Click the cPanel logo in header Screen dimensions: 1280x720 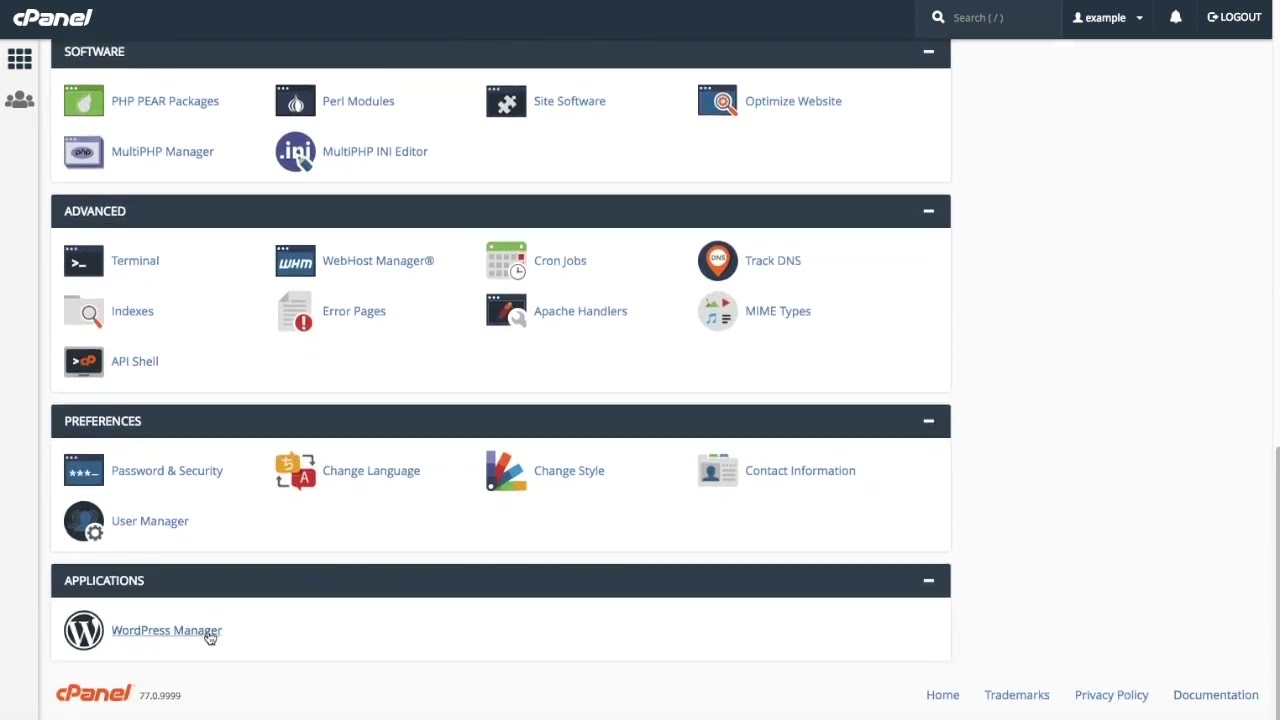[x=53, y=17]
